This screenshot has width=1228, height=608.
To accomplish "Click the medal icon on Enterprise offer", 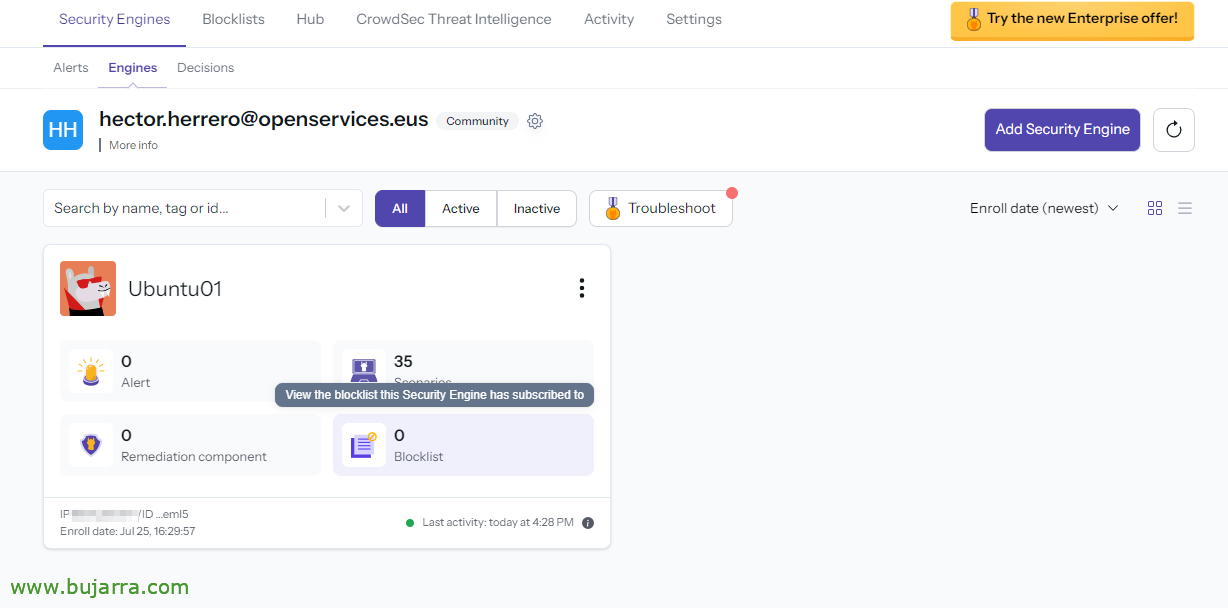I will (x=973, y=19).
